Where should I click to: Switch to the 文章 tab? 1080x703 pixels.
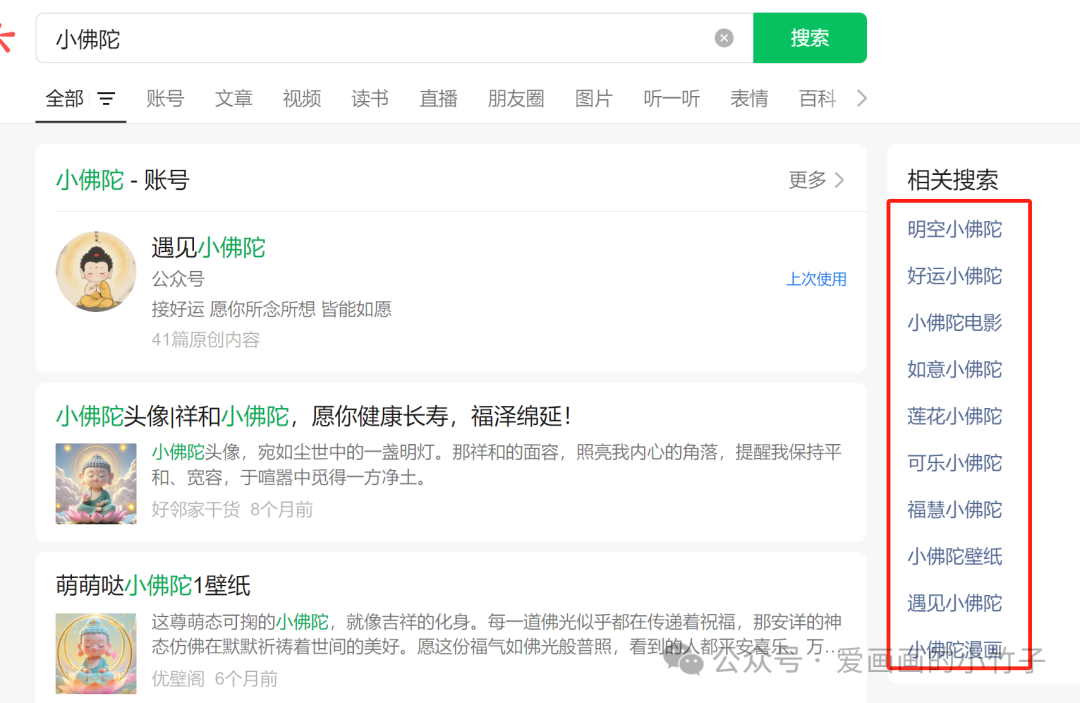click(x=233, y=97)
